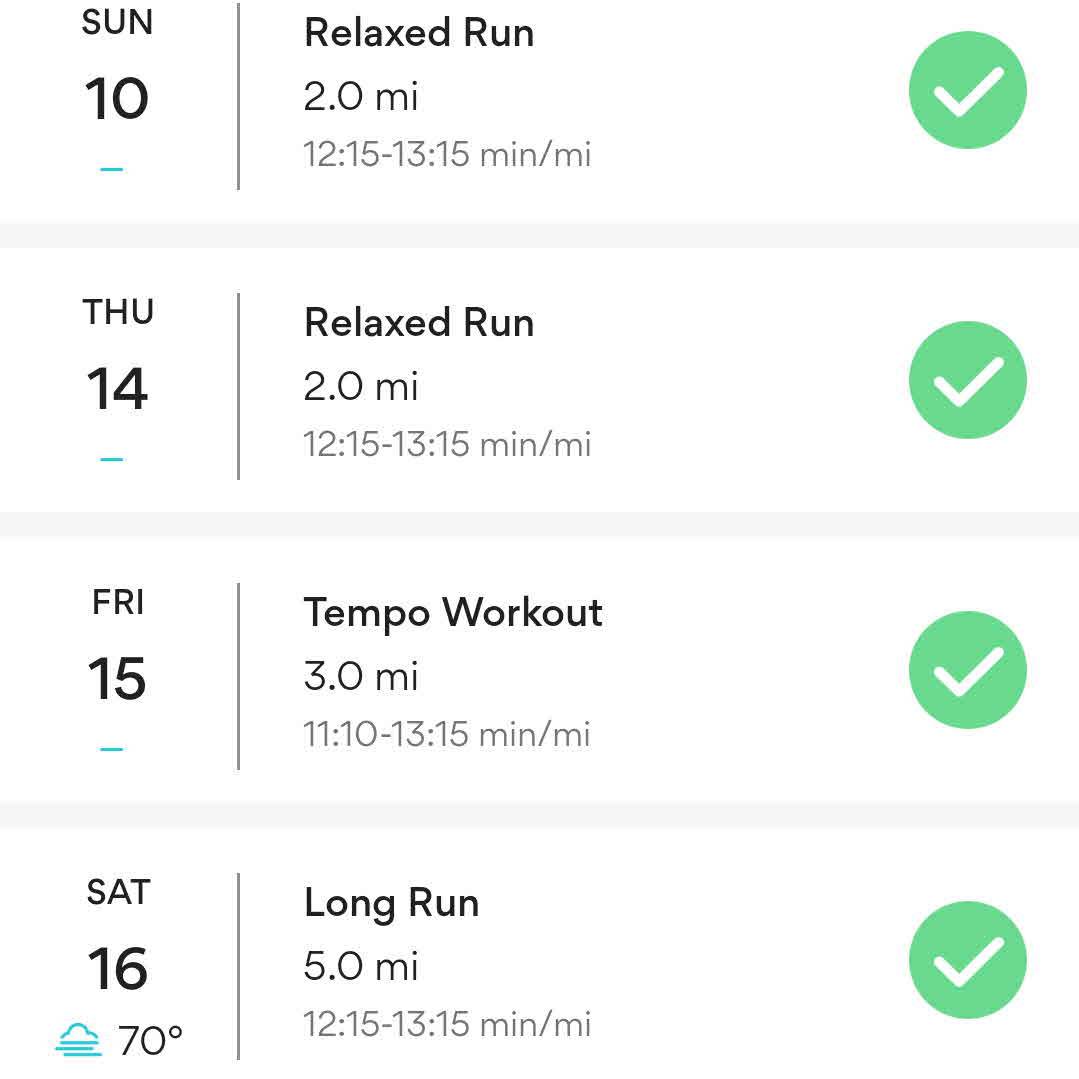Open the Long Run title
The width and height of the screenshot is (1079, 1079).
tap(391, 903)
